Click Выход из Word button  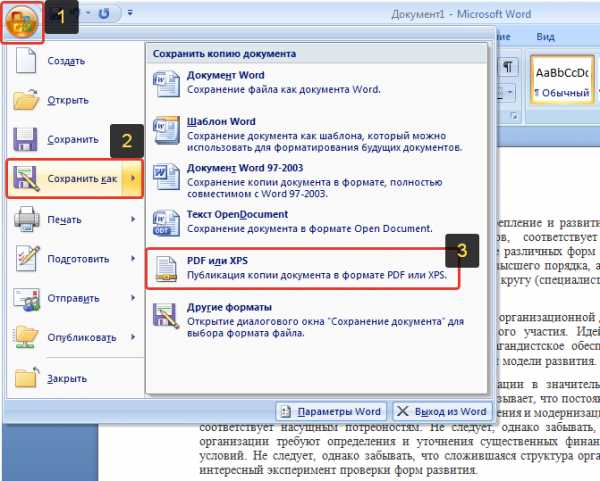pos(442,411)
